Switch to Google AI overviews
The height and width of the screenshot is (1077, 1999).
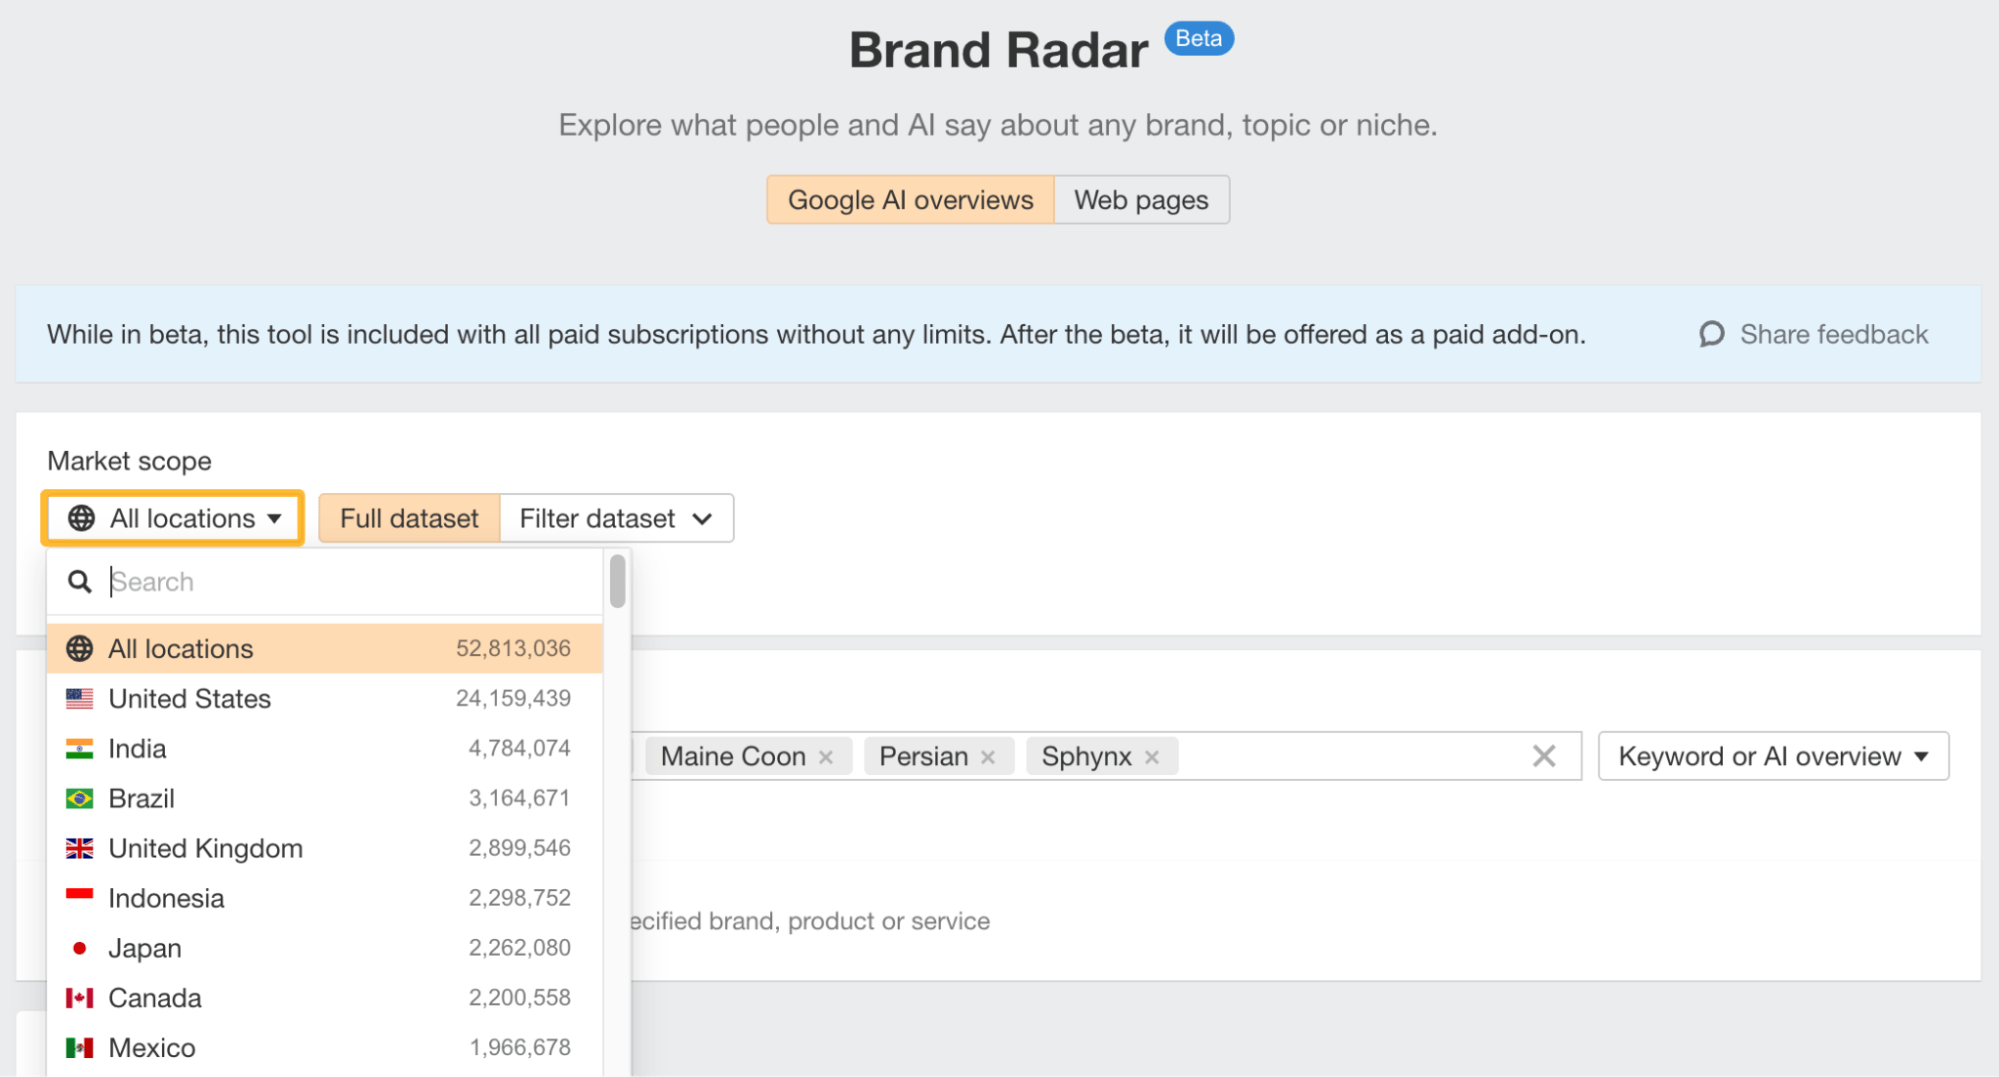pyautogui.click(x=910, y=200)
